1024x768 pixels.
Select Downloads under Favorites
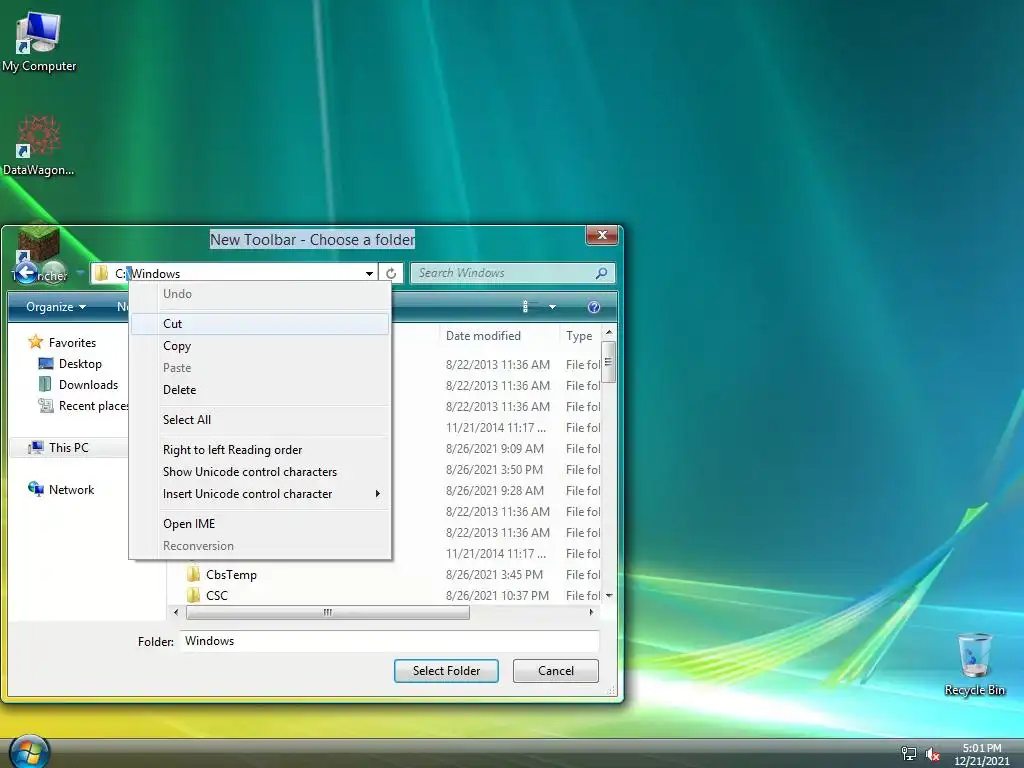pyautogui.click(x=88, y=385)
